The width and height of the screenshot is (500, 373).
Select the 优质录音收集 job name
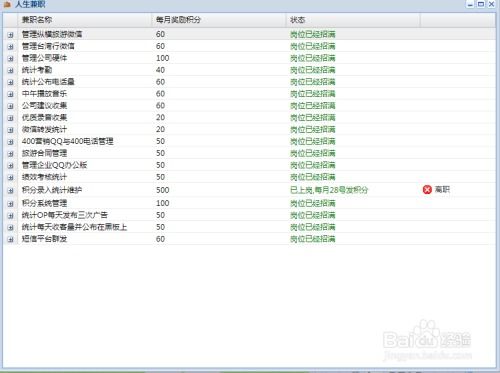click(x=44, y=117)
